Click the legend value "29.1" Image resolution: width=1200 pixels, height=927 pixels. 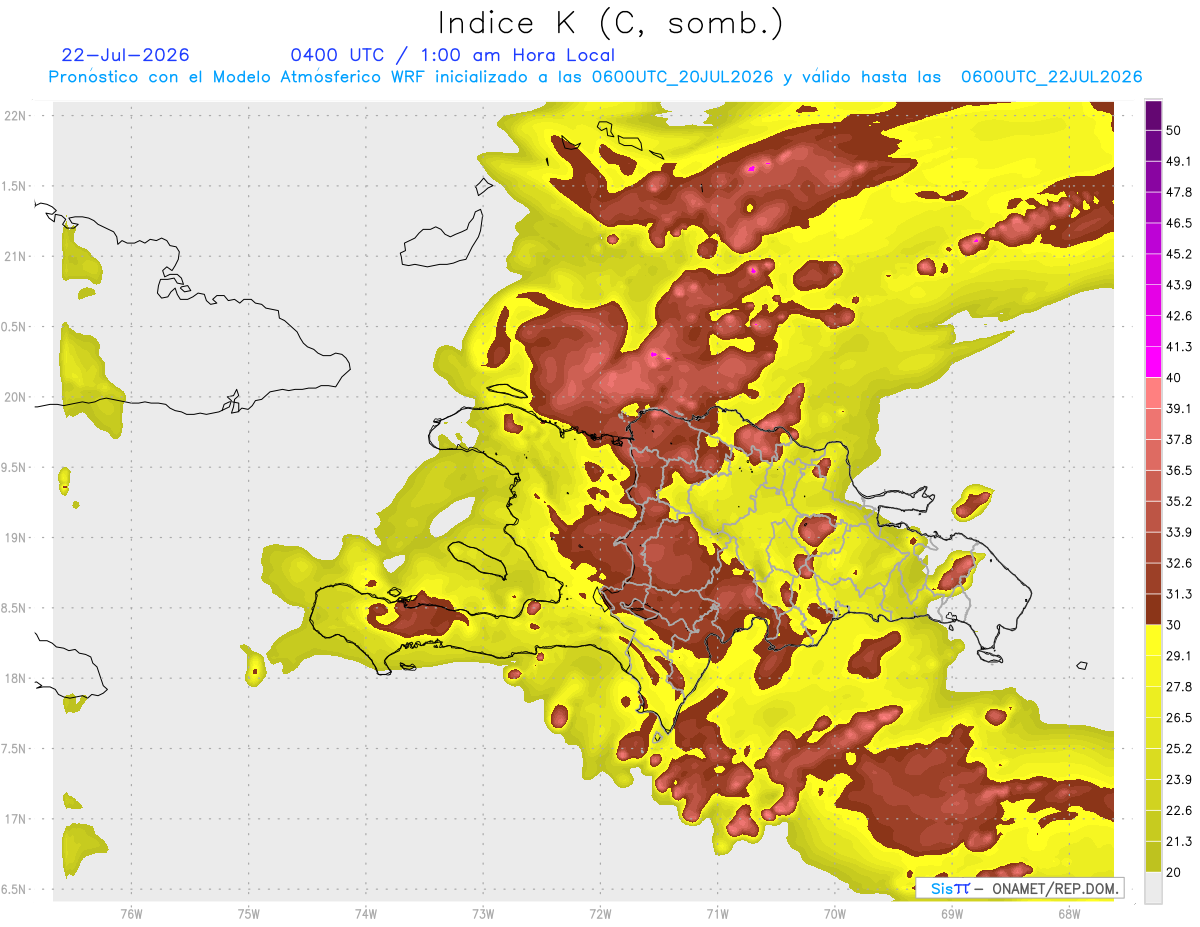[x=1180, y=656]
